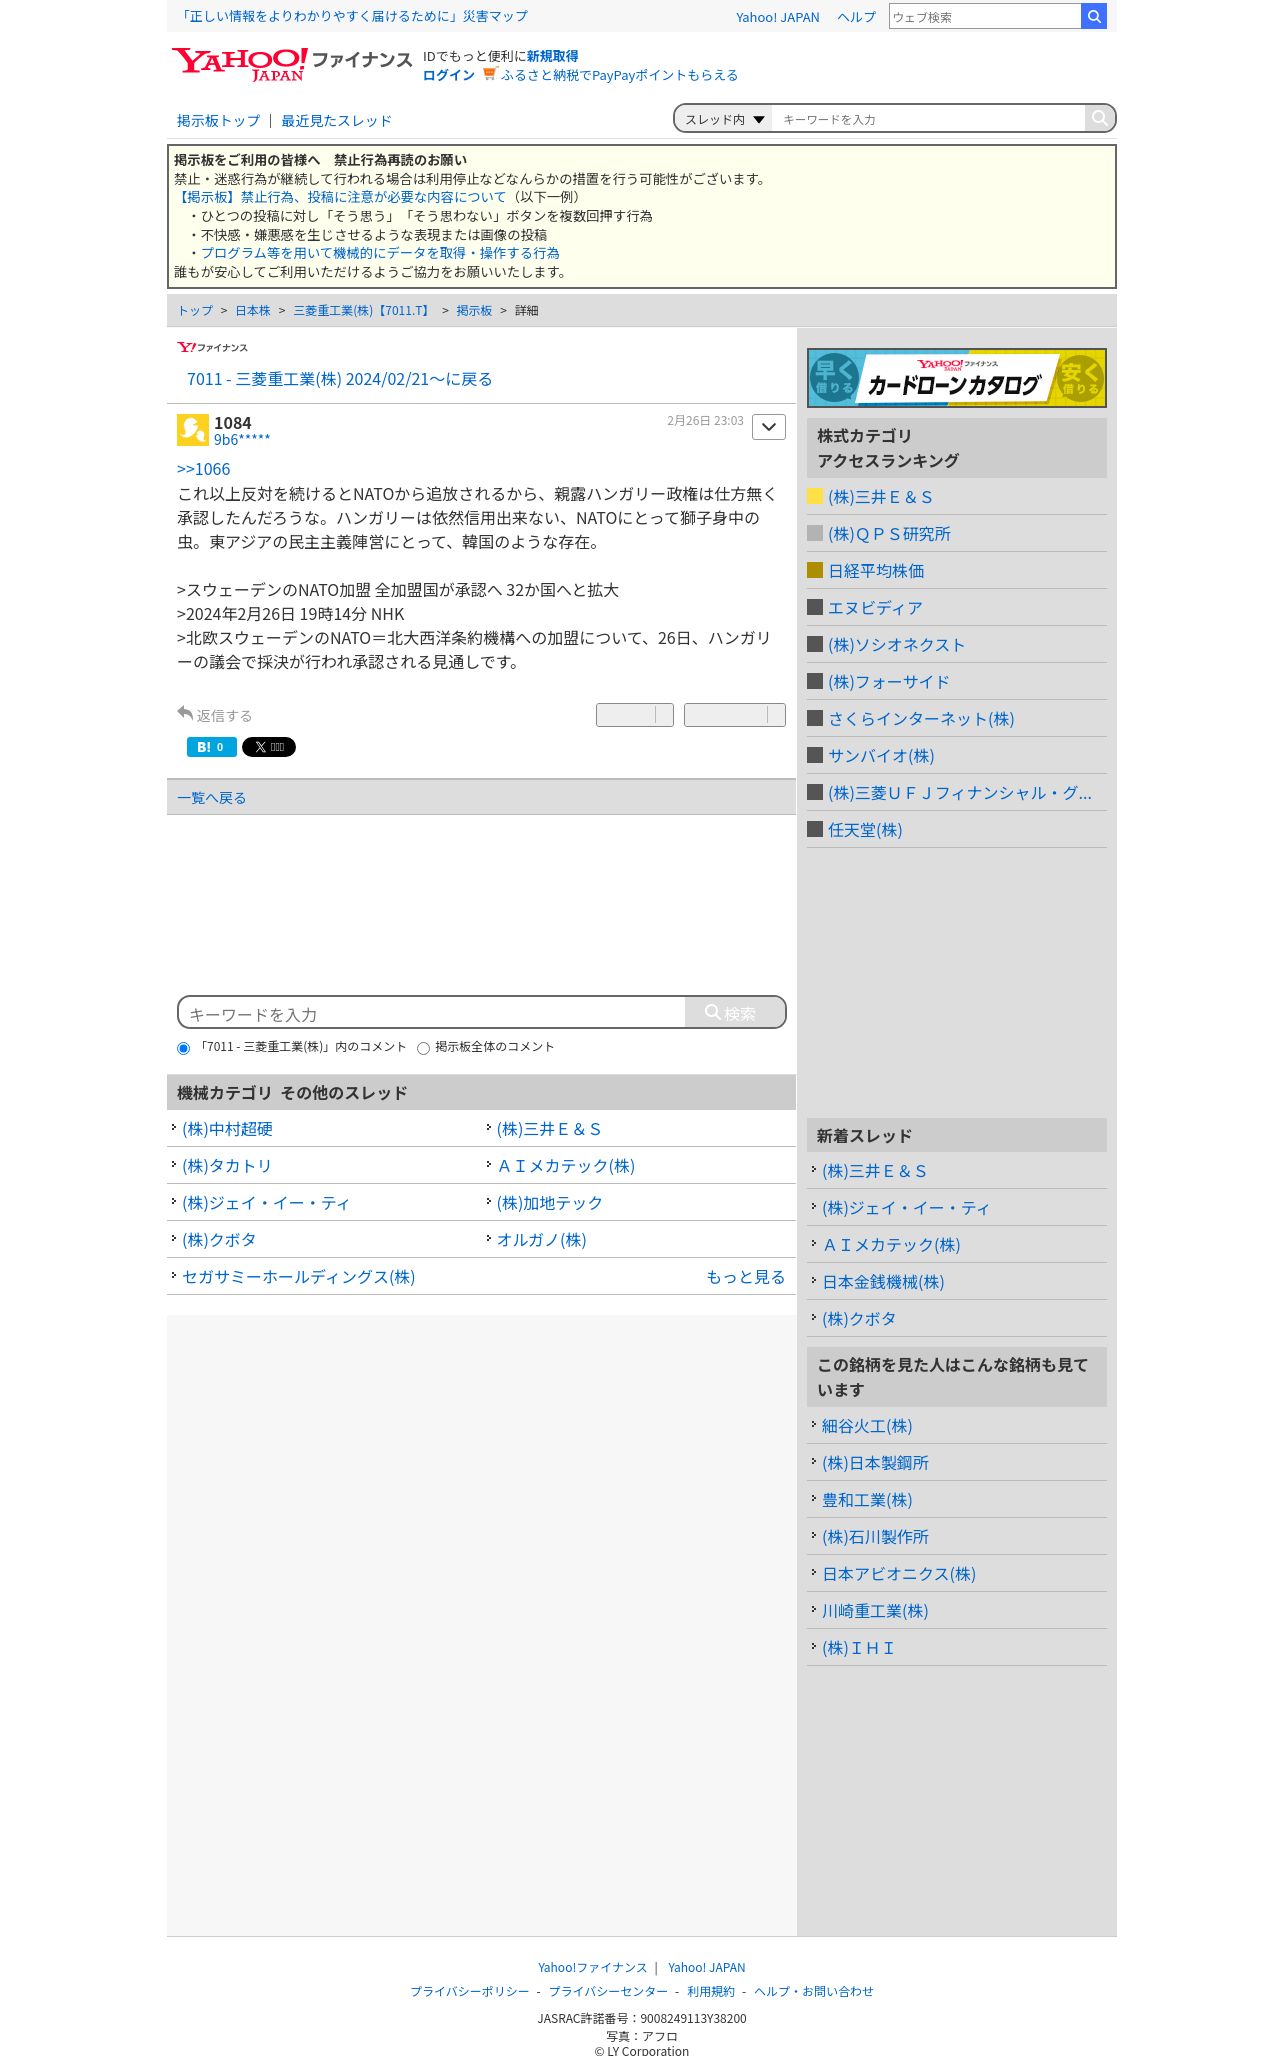Click the ヘルプ header link
This screenshot has height=2056, width=1284.
tap(856, 17)
